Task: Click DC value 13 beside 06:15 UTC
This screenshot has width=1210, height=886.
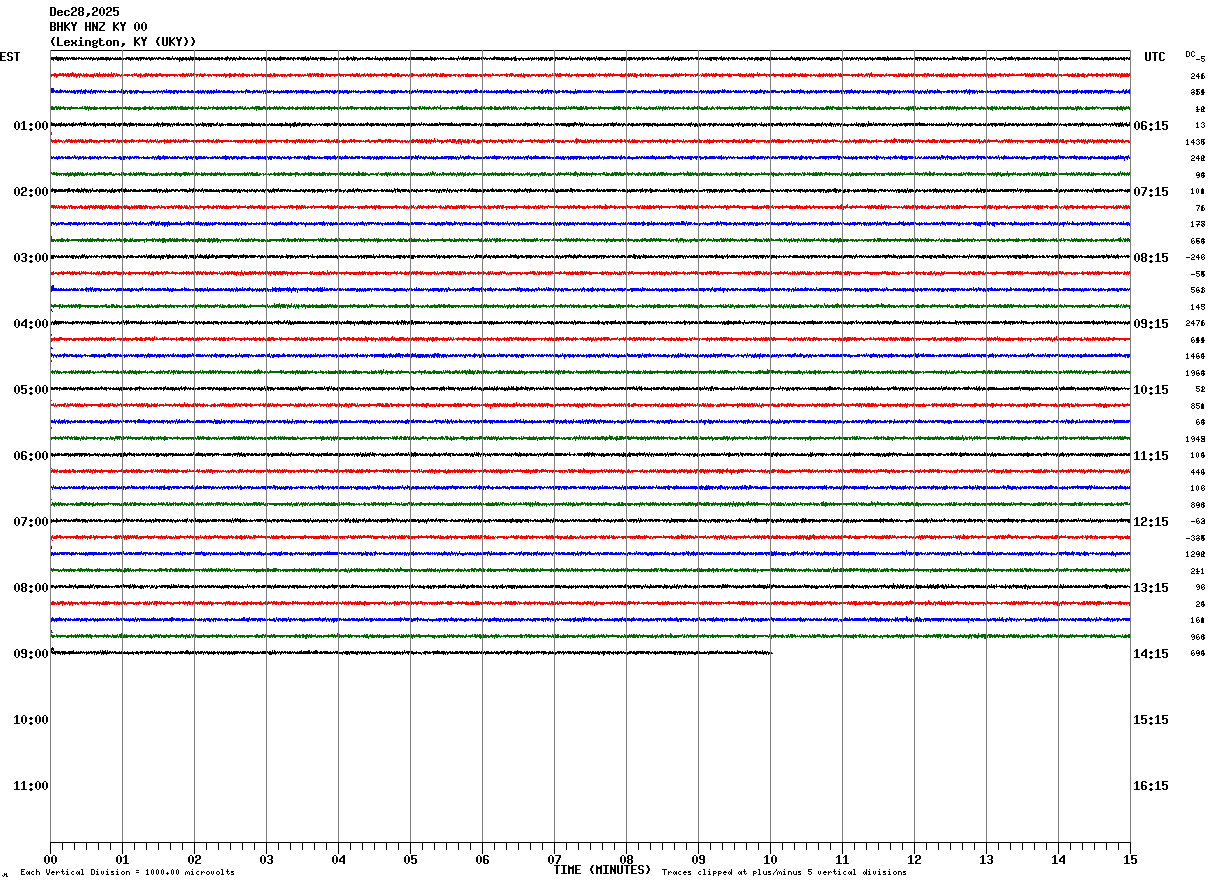Action: click(1200, 125)
